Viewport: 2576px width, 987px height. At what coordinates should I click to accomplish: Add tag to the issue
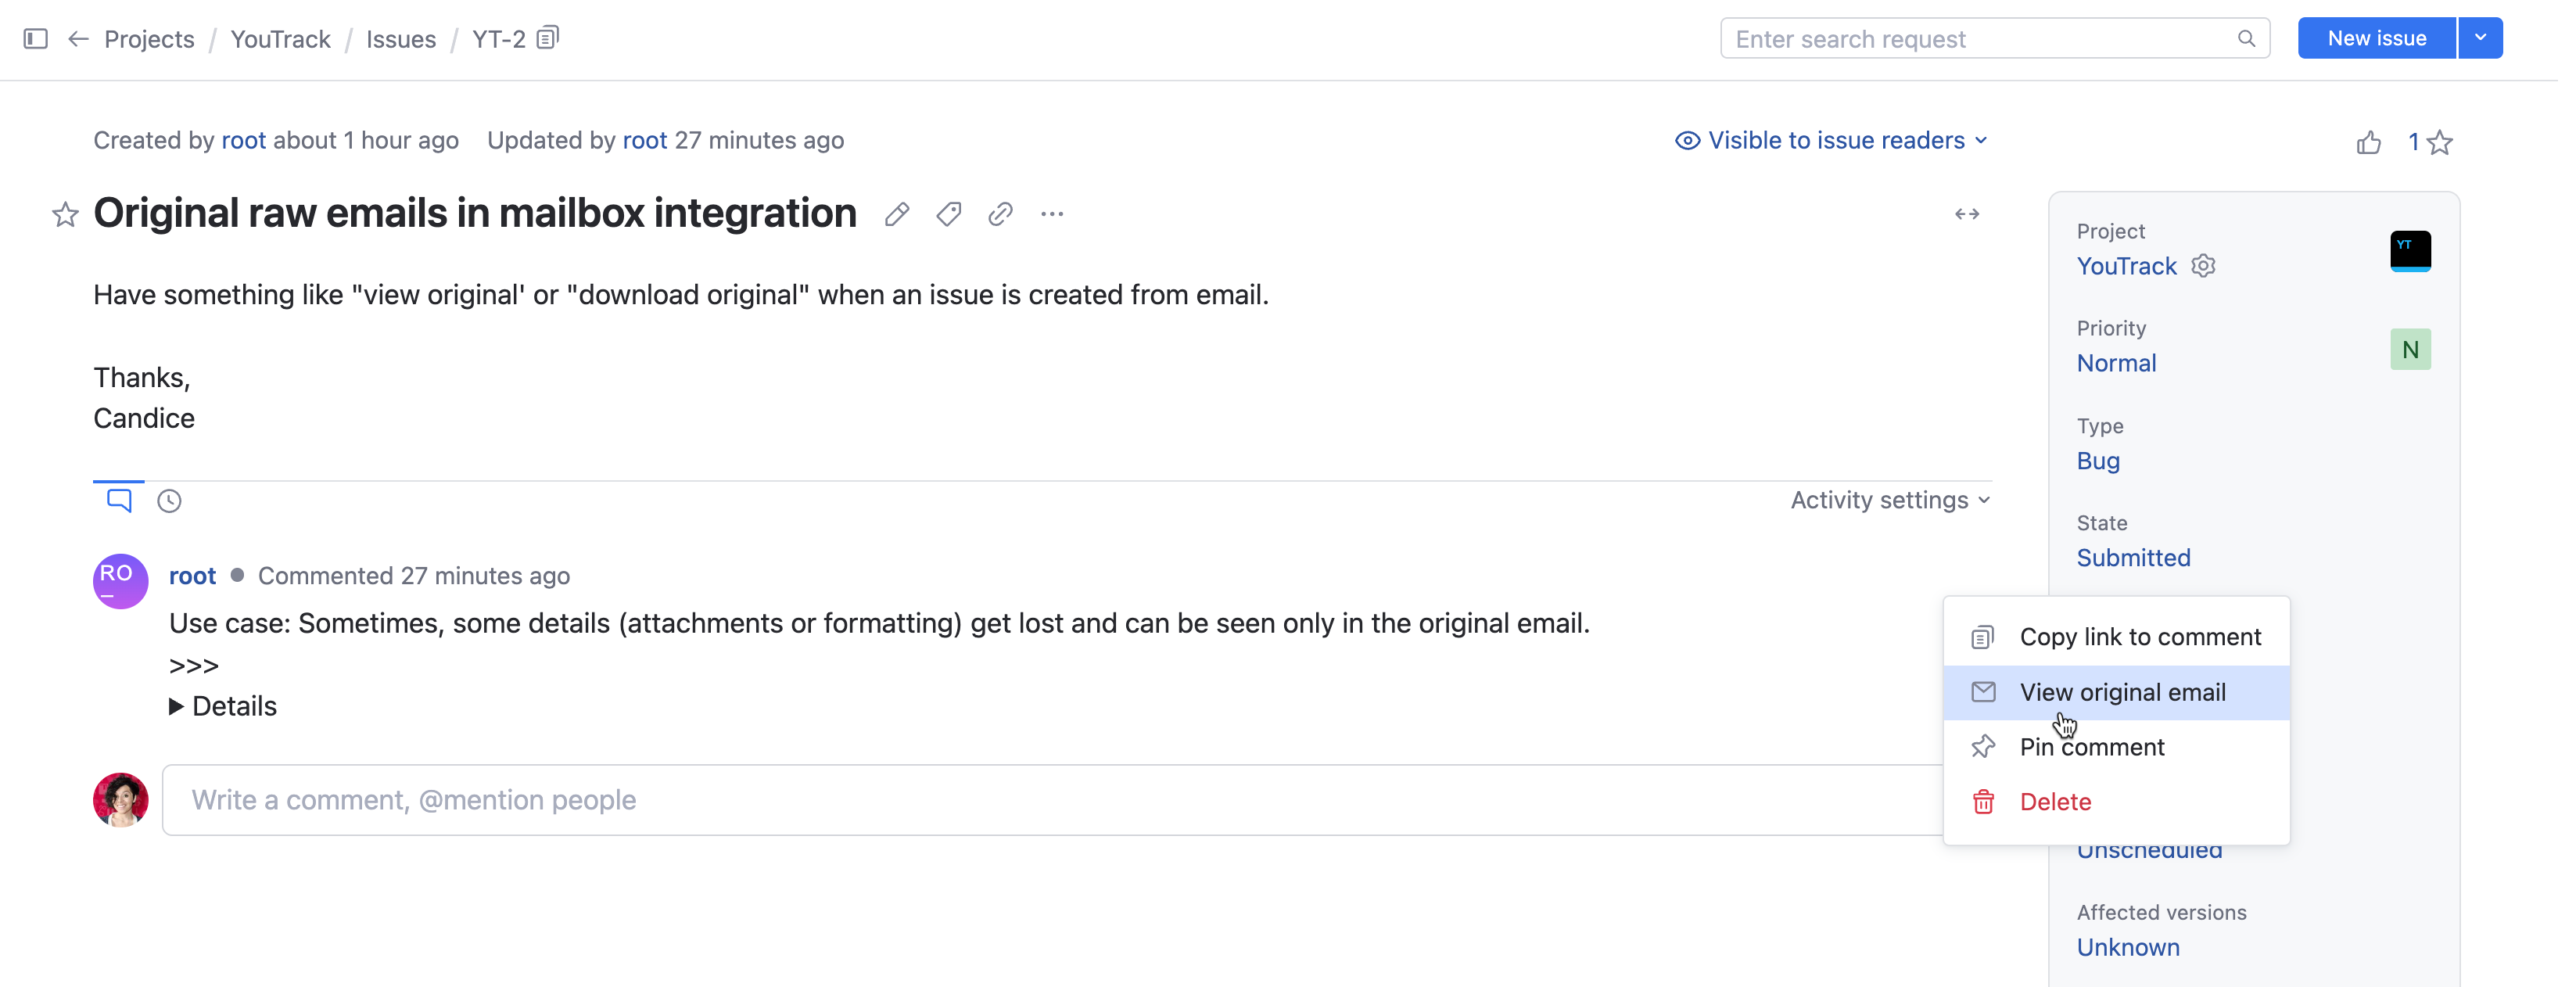pyautogui.click(x=948, y=214)
